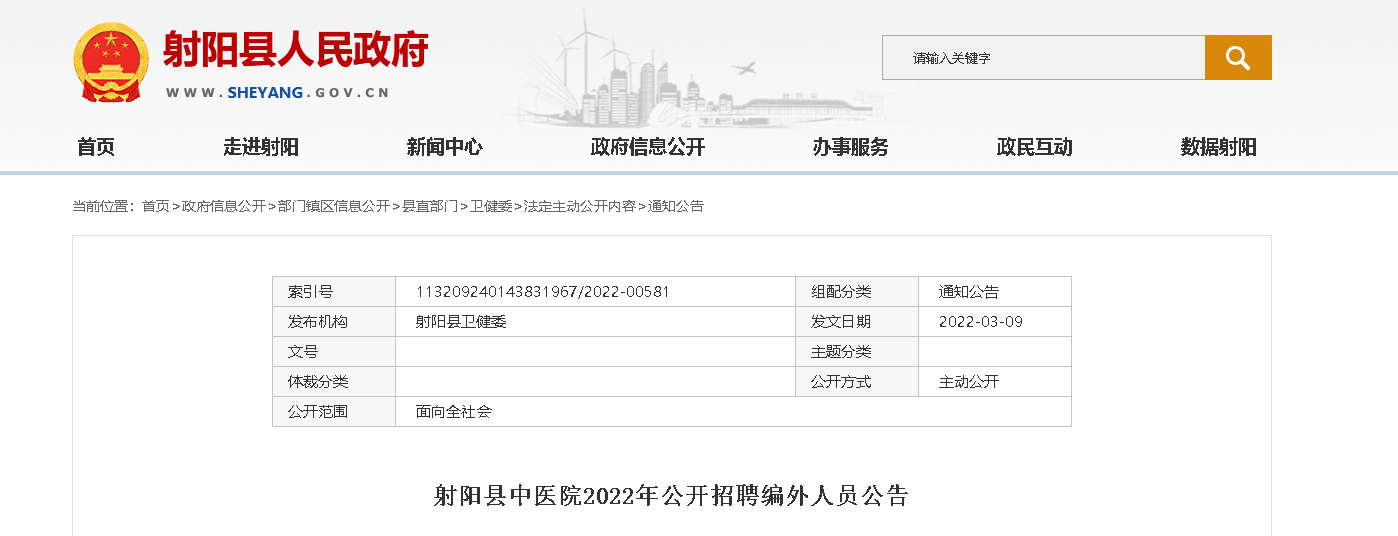
Task: Click 卫健委 breadcrumb link
Action: (491, 206)
